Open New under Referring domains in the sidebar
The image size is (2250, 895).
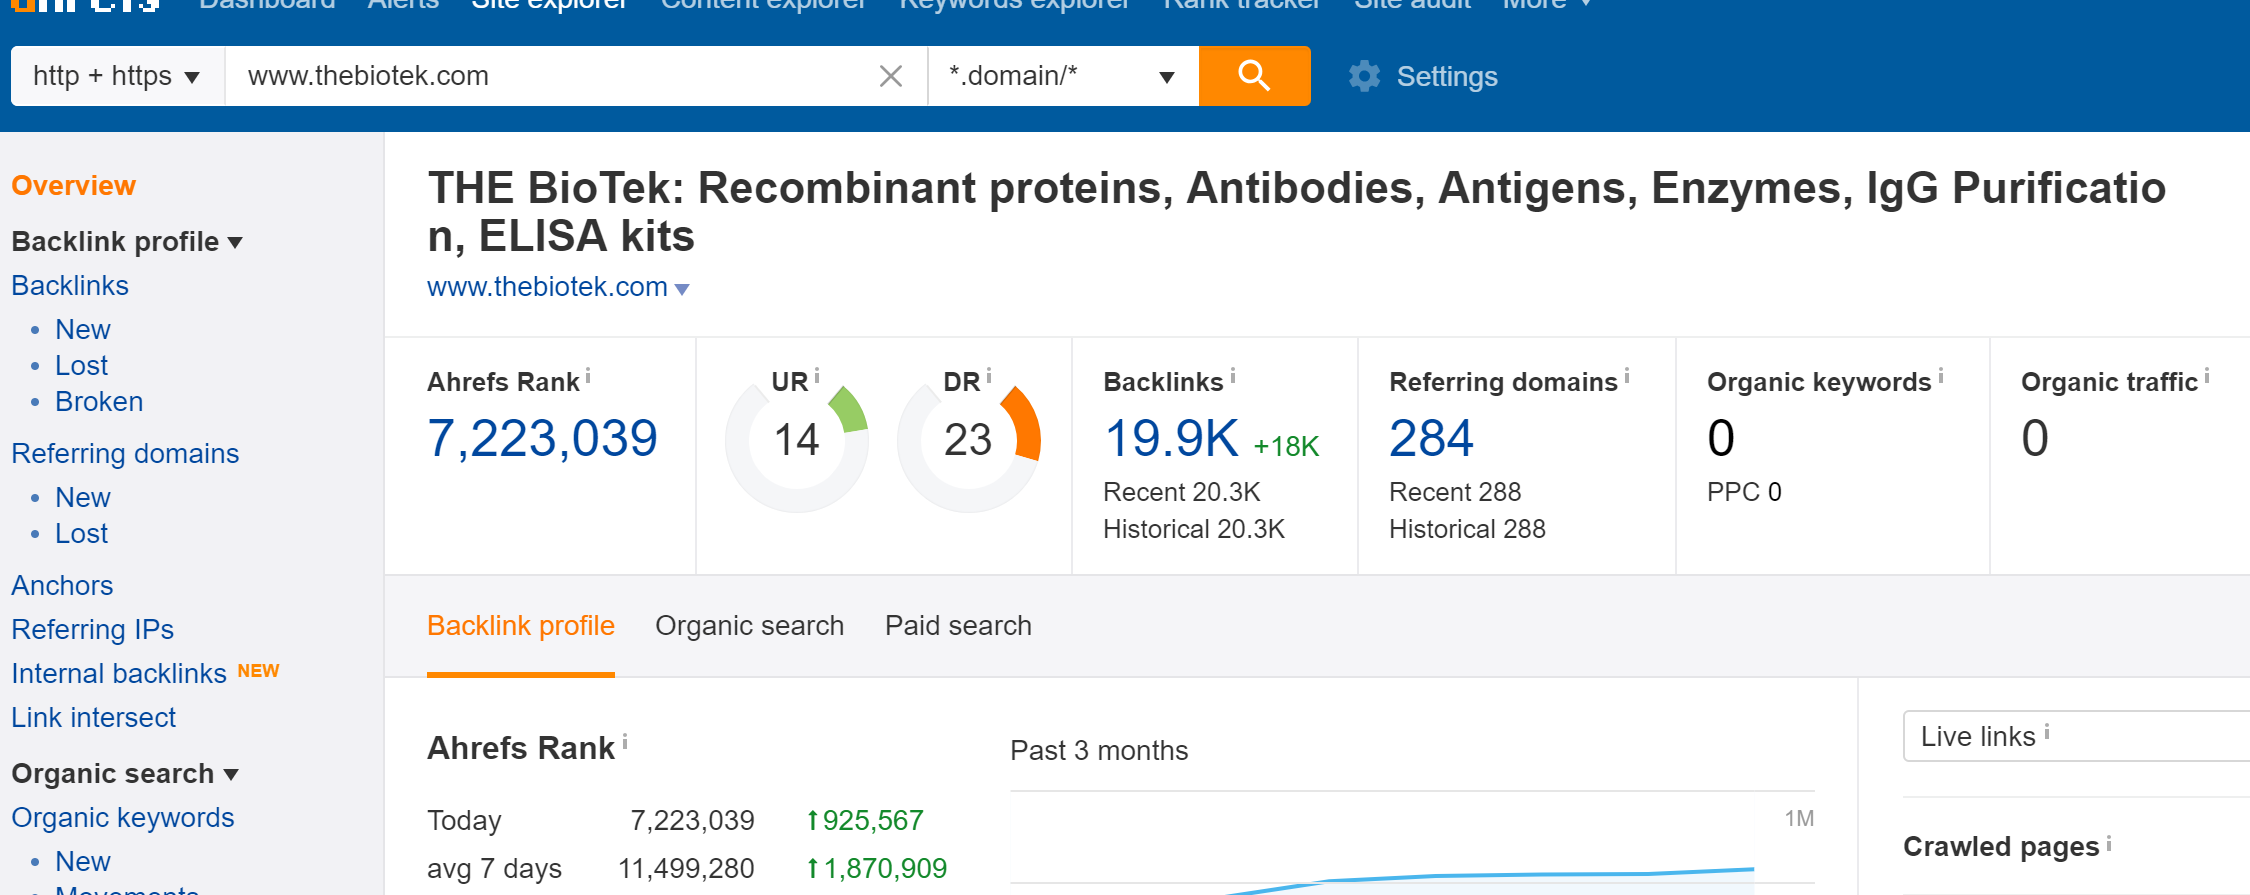tap(83, 498)
